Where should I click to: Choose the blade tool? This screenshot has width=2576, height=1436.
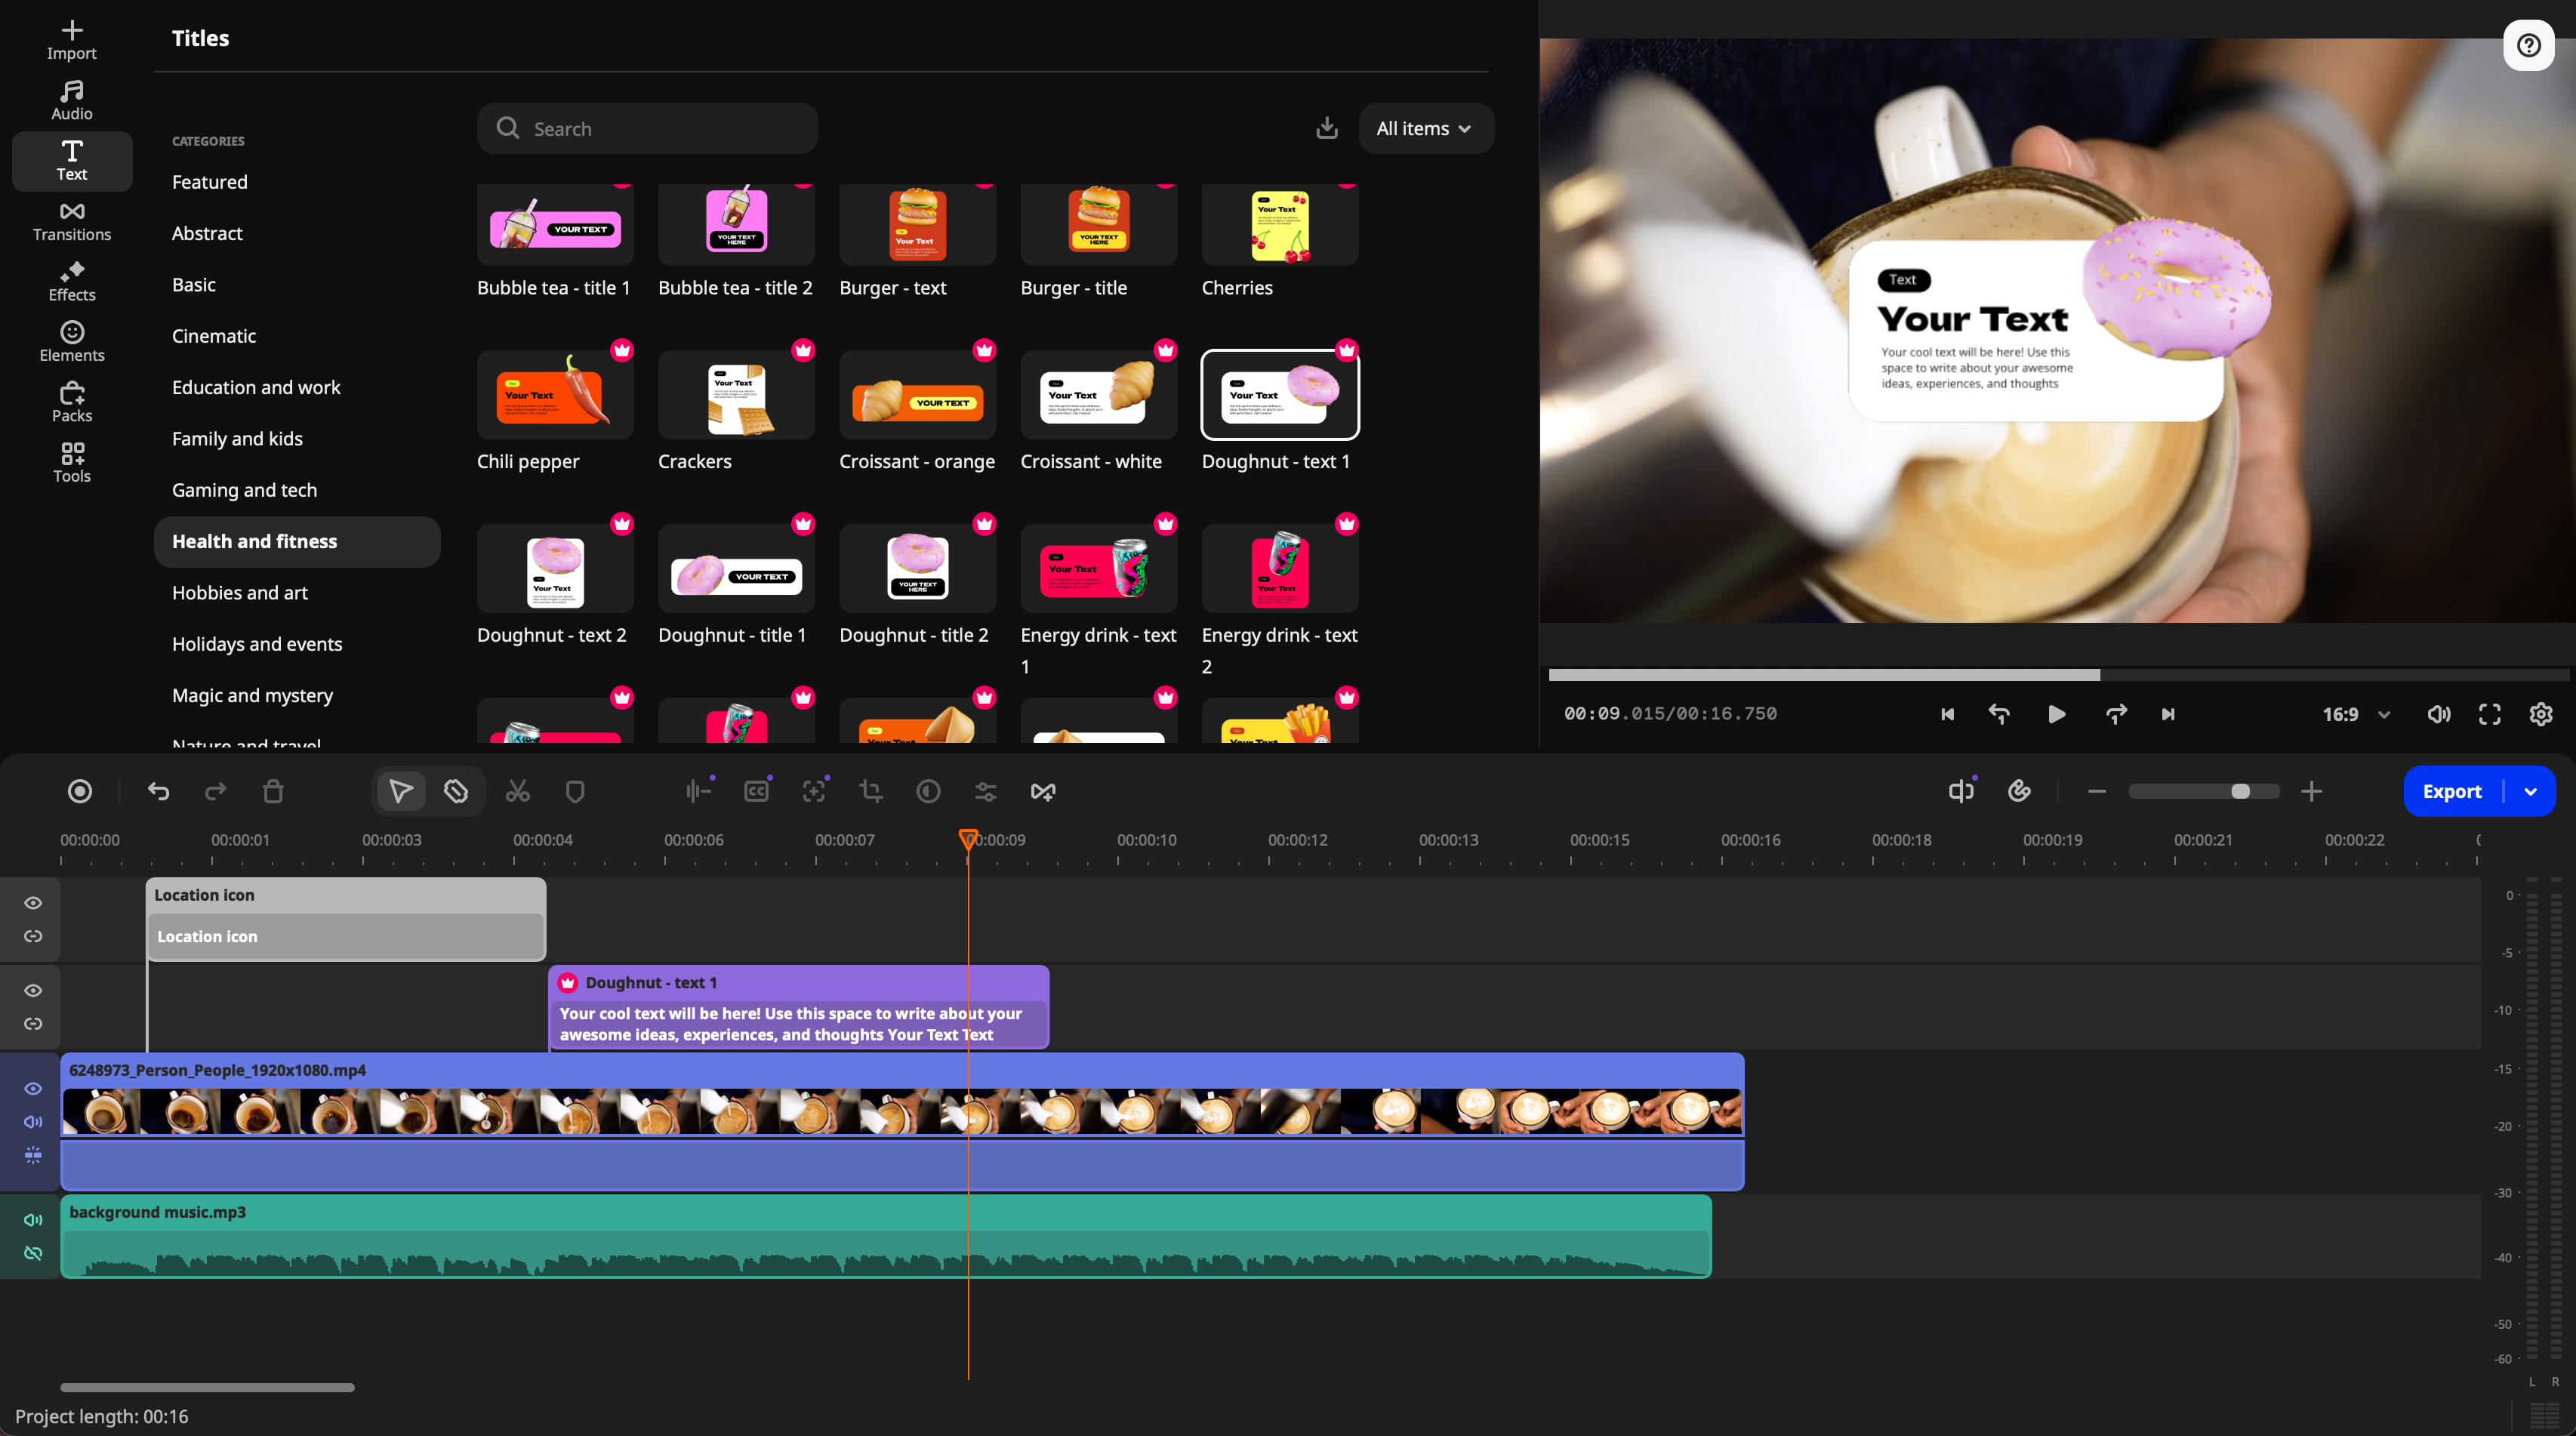click(x=456, y=791)
